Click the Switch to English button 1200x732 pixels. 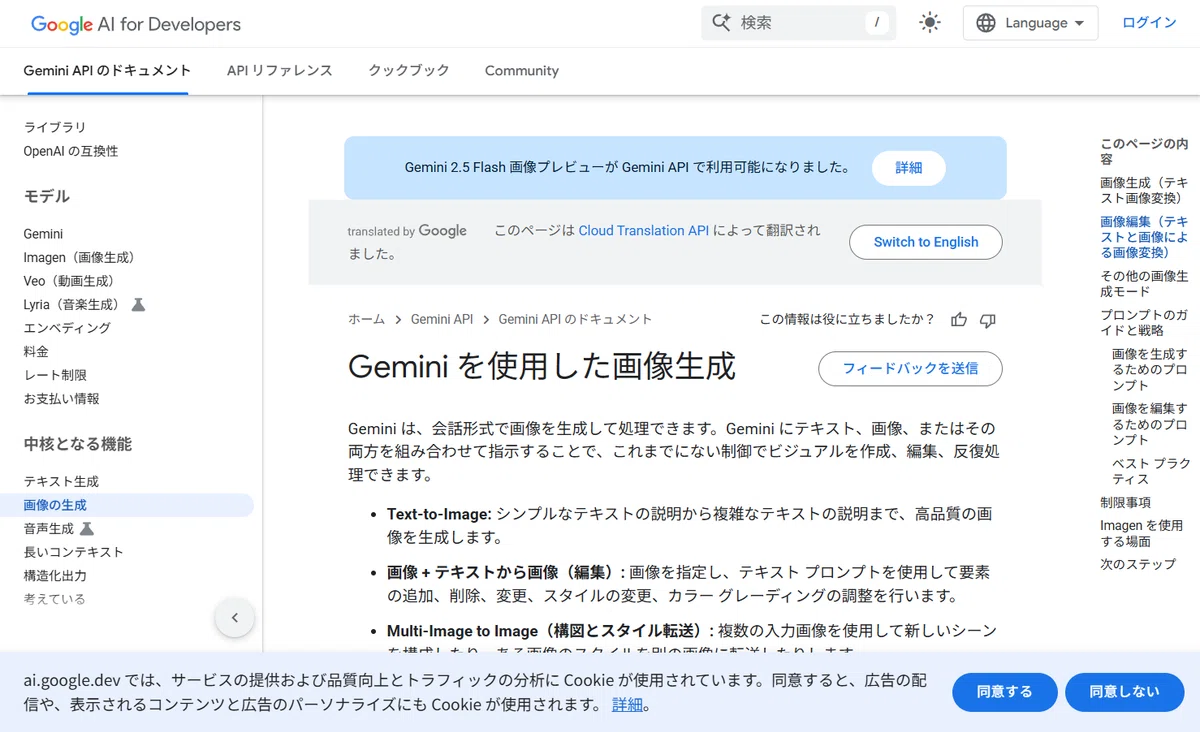coord(926,242)
